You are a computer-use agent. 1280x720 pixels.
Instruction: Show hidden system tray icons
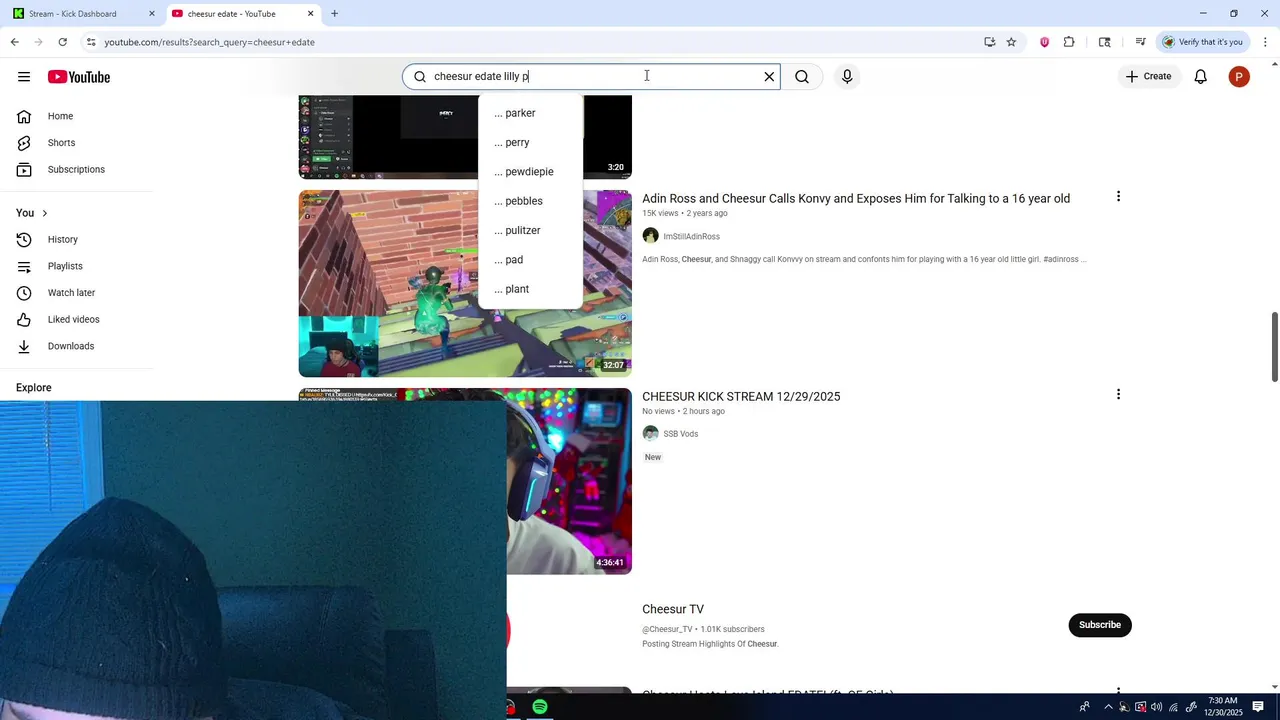coord(1108,707)
